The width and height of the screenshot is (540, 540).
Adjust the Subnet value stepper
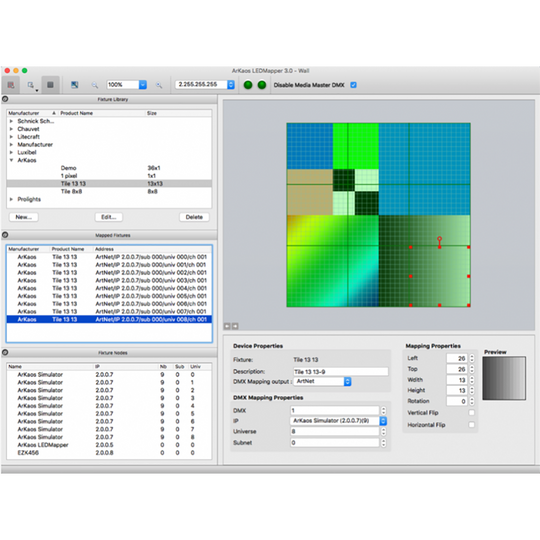383,443
